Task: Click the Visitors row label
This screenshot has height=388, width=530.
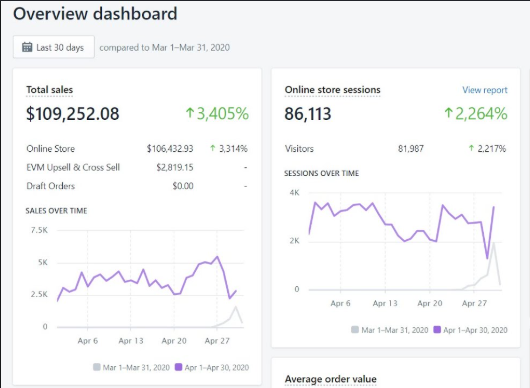Action: pyautogui.click(x=299, y=149)
